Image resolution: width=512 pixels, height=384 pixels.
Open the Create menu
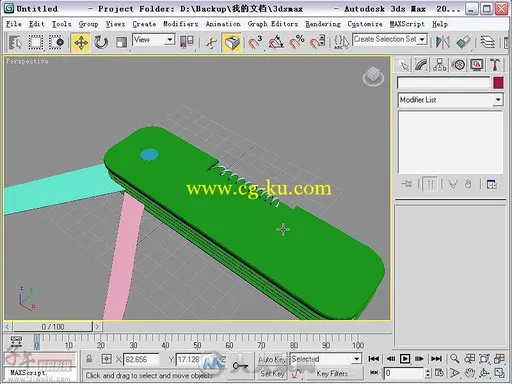click(144, 24)
